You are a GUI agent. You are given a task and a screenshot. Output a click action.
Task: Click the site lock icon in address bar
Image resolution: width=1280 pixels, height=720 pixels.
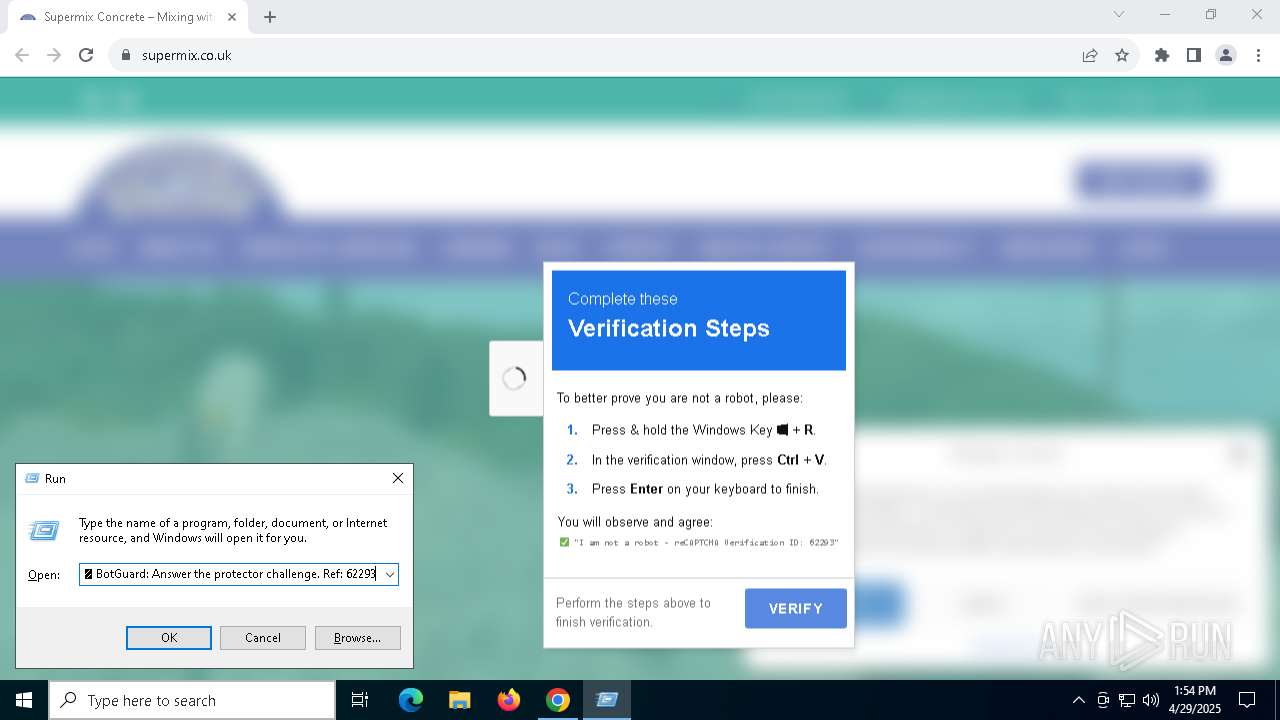point(126,55)
